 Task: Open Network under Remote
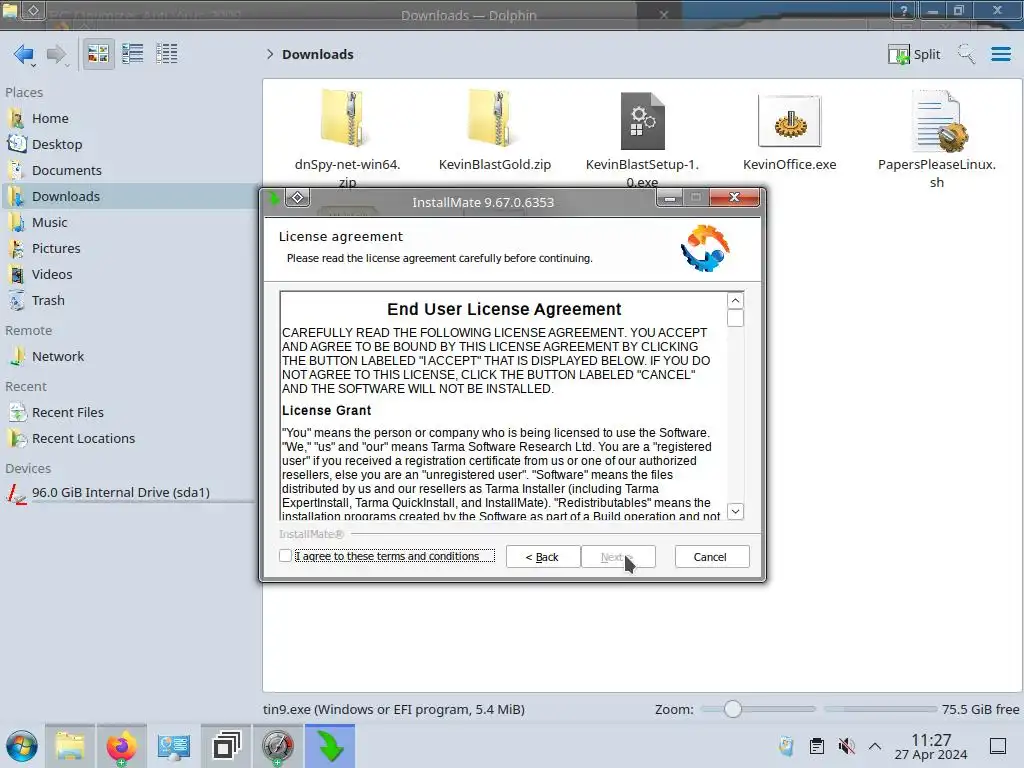pos(129,357)
